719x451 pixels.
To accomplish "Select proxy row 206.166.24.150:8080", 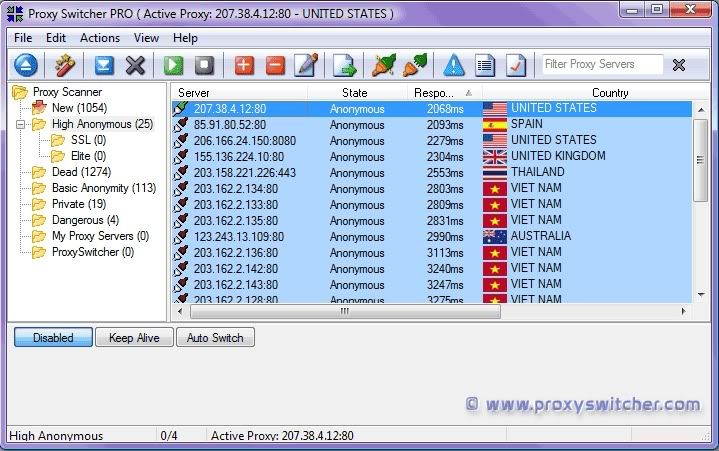I will tap(432, 141).
